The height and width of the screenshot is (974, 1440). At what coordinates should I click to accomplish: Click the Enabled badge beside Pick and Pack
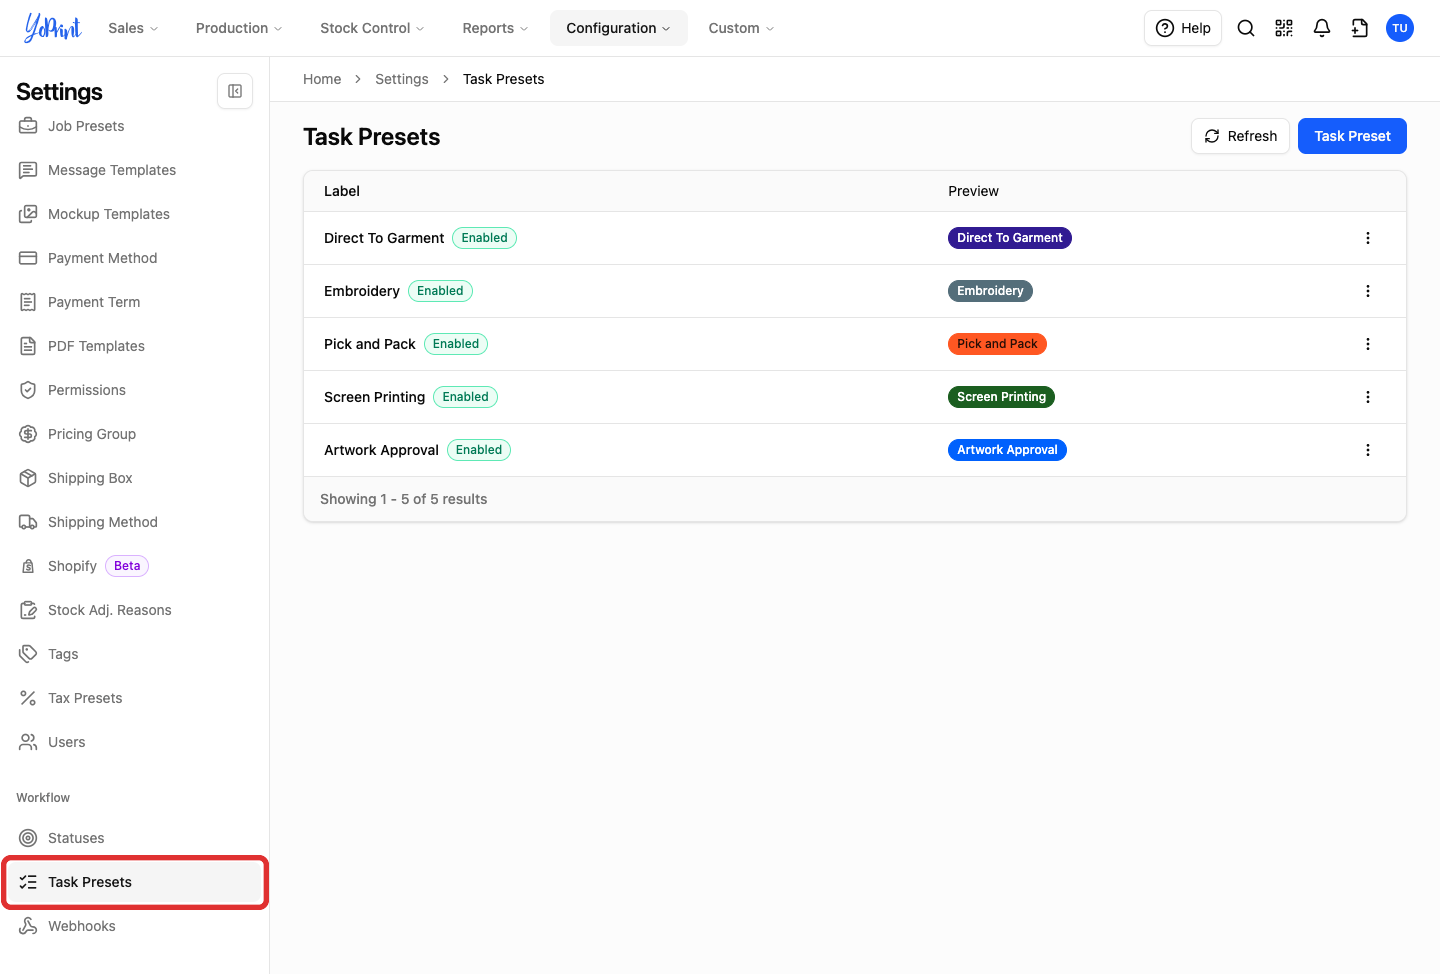click(456, 344)
